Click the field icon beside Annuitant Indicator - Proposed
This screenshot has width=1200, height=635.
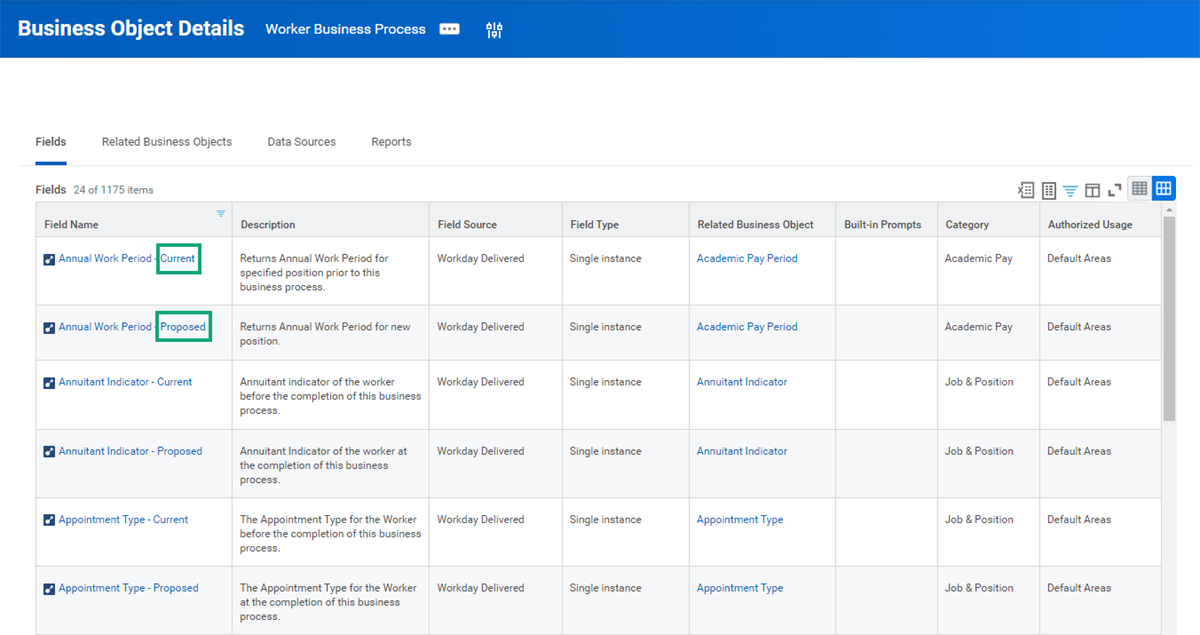50,452
